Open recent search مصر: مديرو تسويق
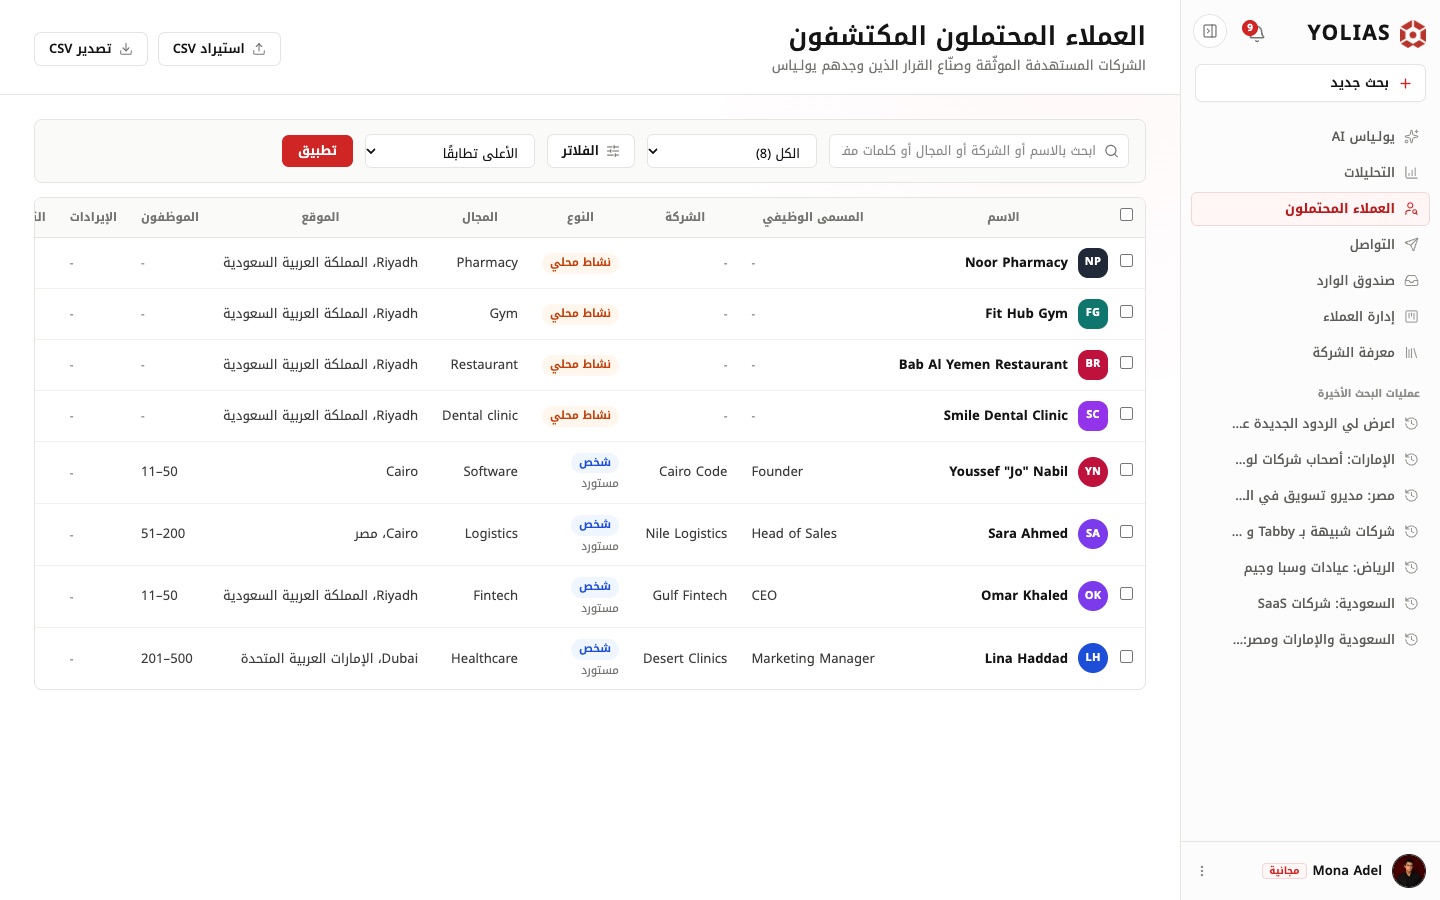This screenshot has width=1440, height=900. click(1310, 495)
